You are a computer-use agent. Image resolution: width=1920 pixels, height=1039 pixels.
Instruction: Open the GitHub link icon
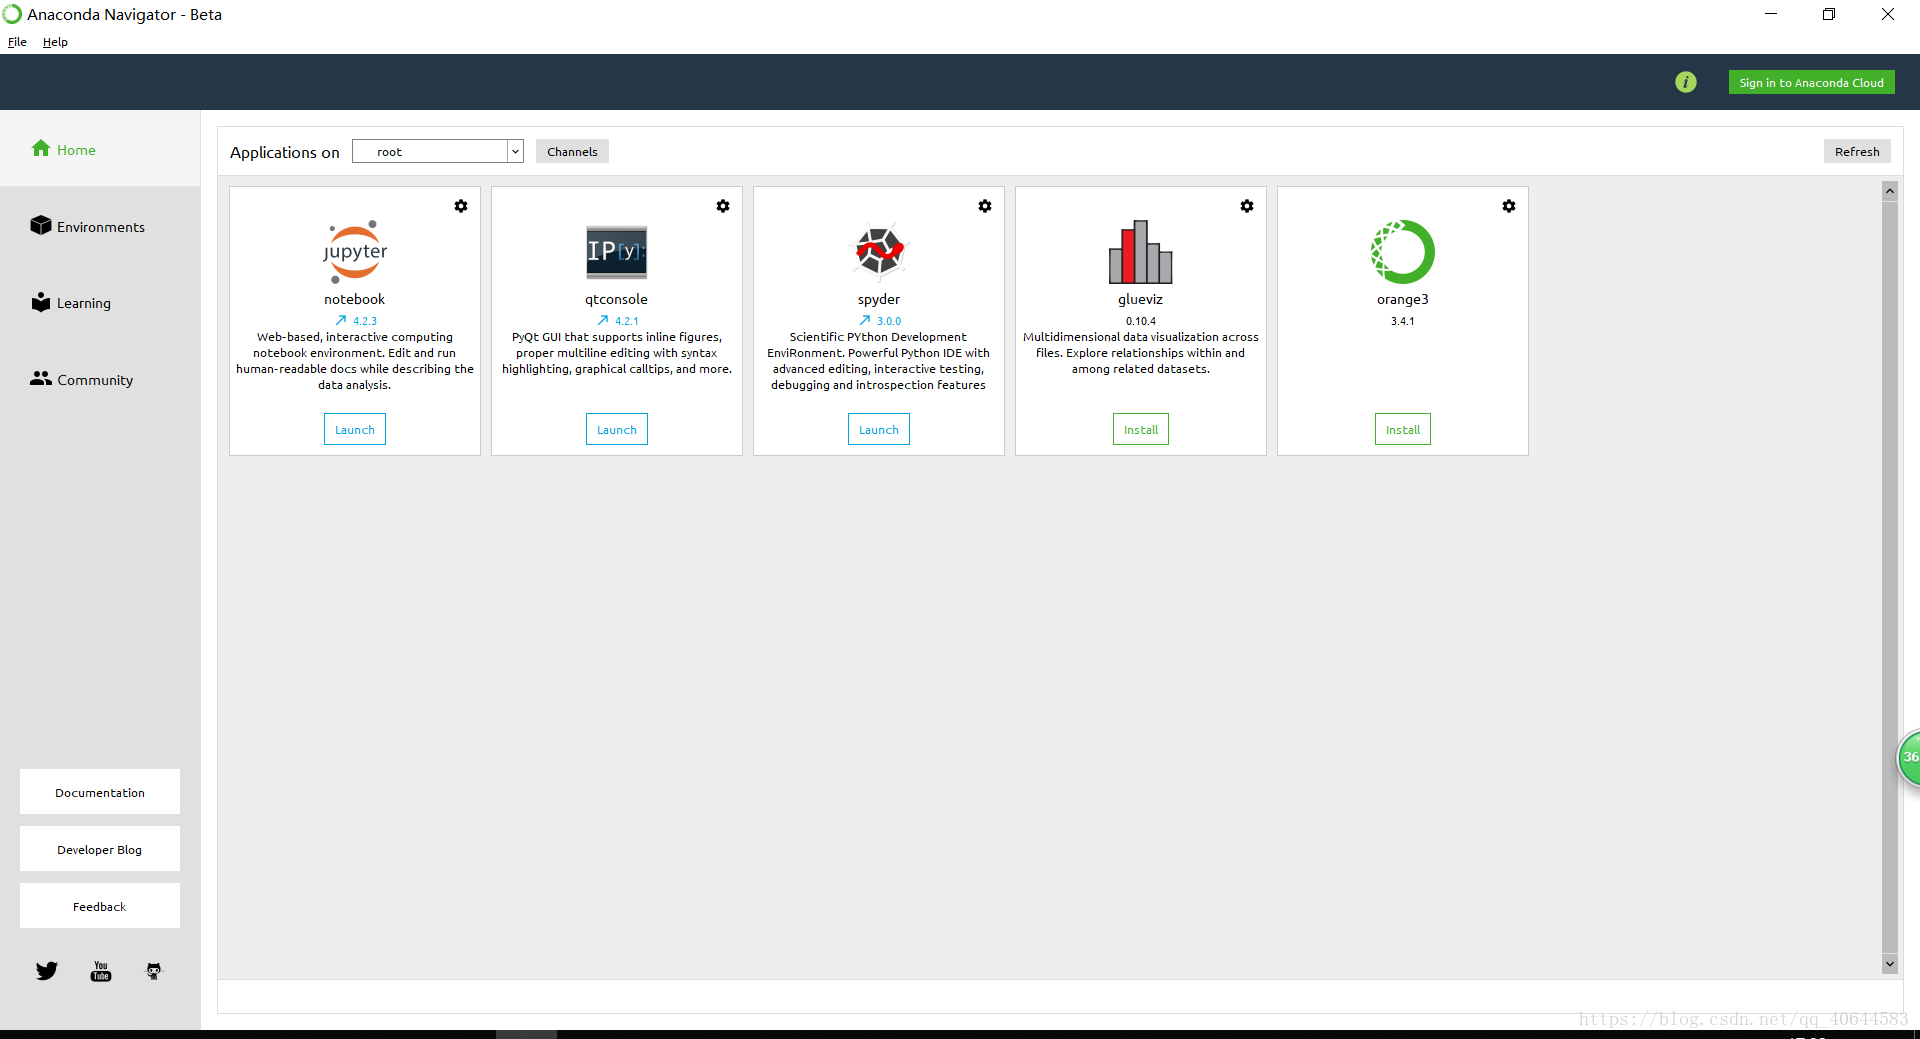[154, 971]
